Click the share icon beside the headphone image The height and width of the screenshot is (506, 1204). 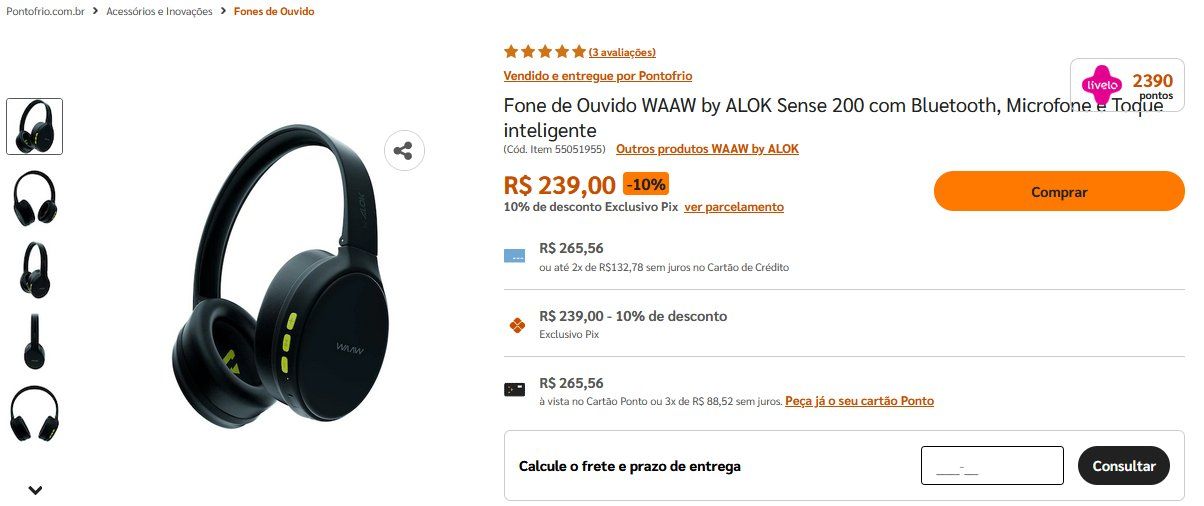404,151
